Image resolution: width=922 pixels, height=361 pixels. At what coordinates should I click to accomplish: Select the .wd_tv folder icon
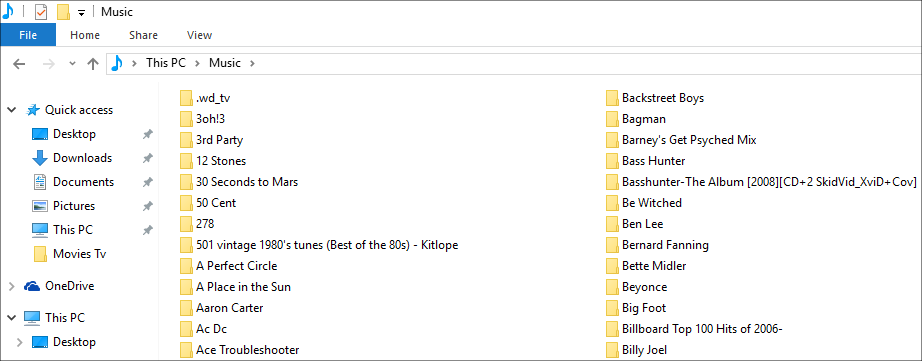(x=186, y=98)
